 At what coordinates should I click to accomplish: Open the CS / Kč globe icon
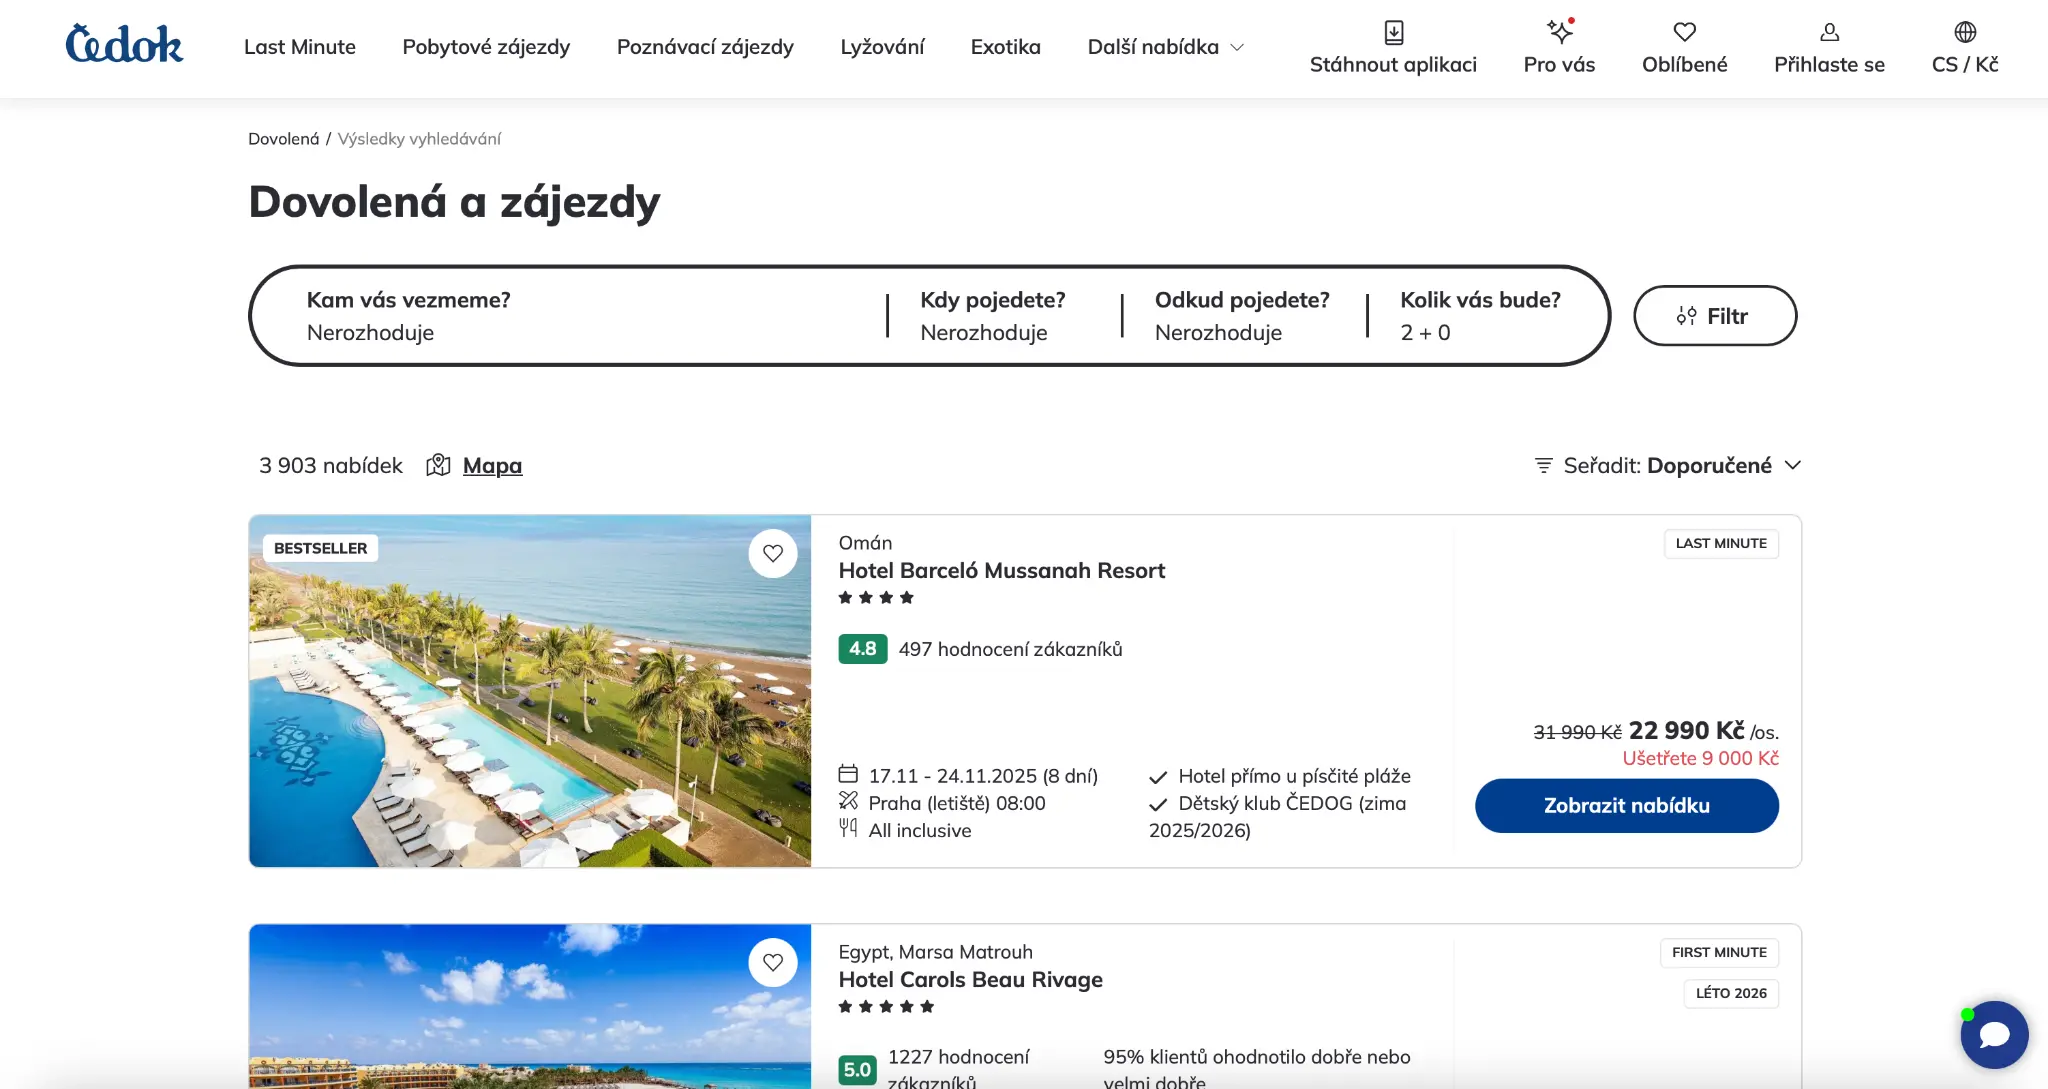[x=1965, y=30]
